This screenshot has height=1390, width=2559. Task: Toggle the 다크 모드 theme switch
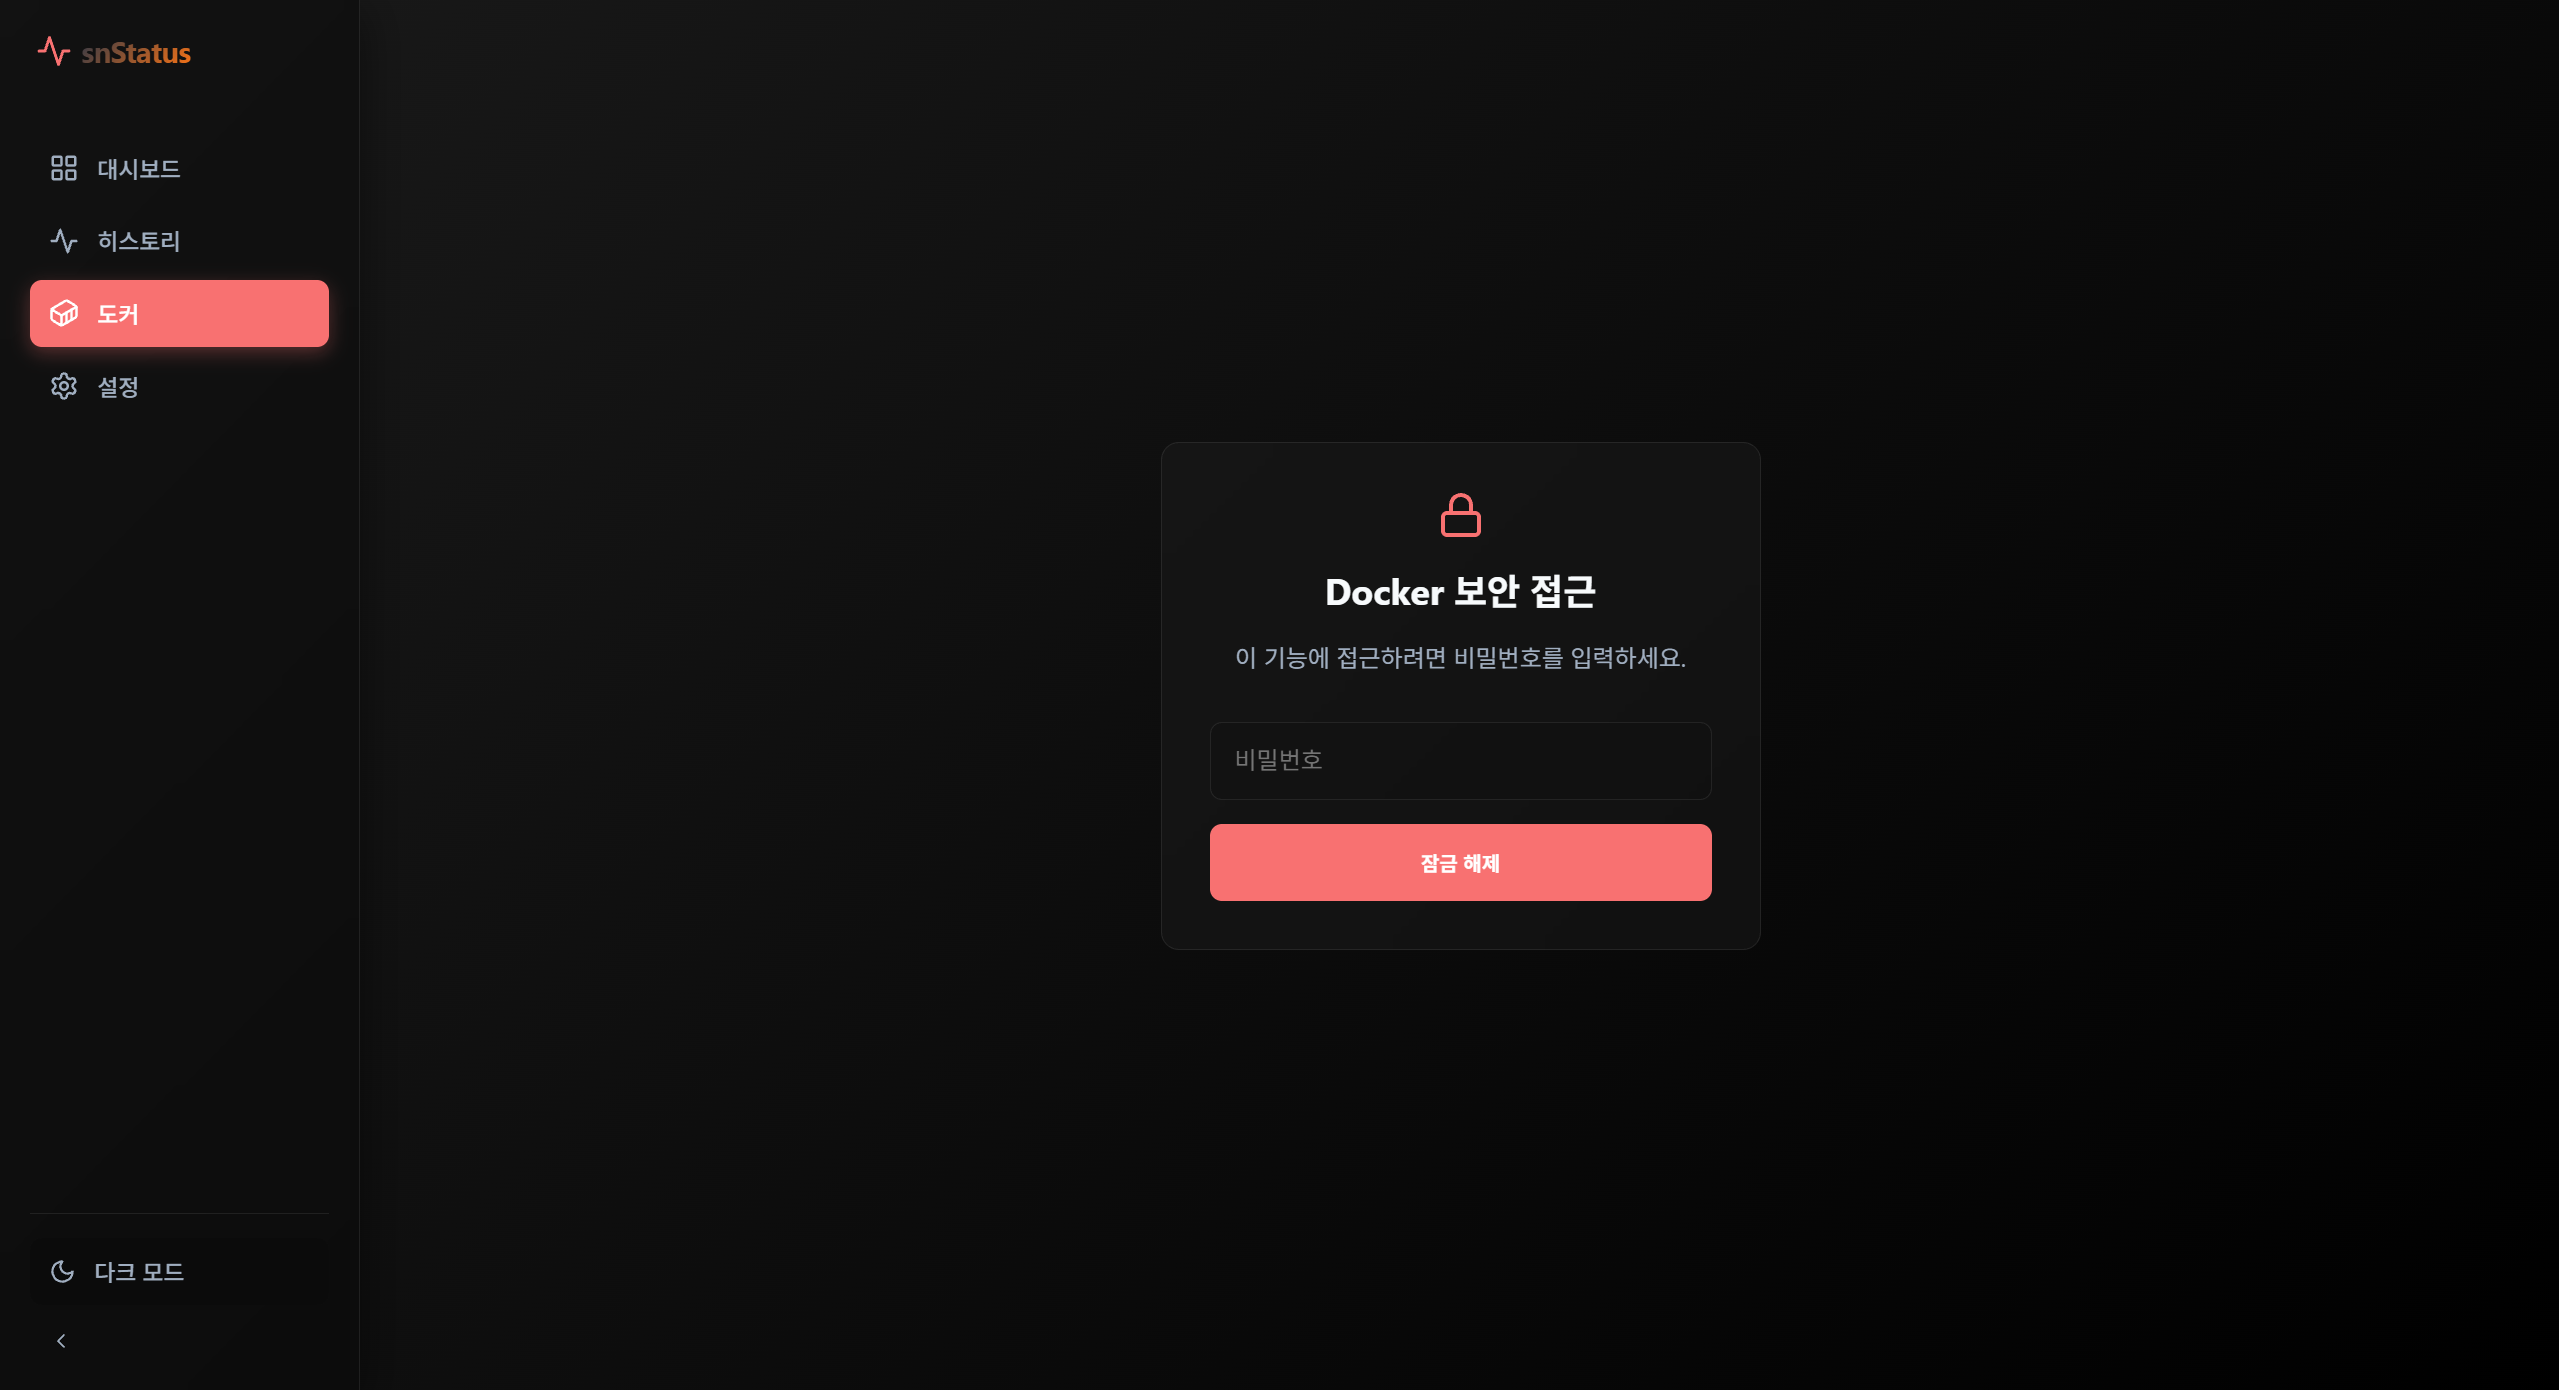point(179,1271)
